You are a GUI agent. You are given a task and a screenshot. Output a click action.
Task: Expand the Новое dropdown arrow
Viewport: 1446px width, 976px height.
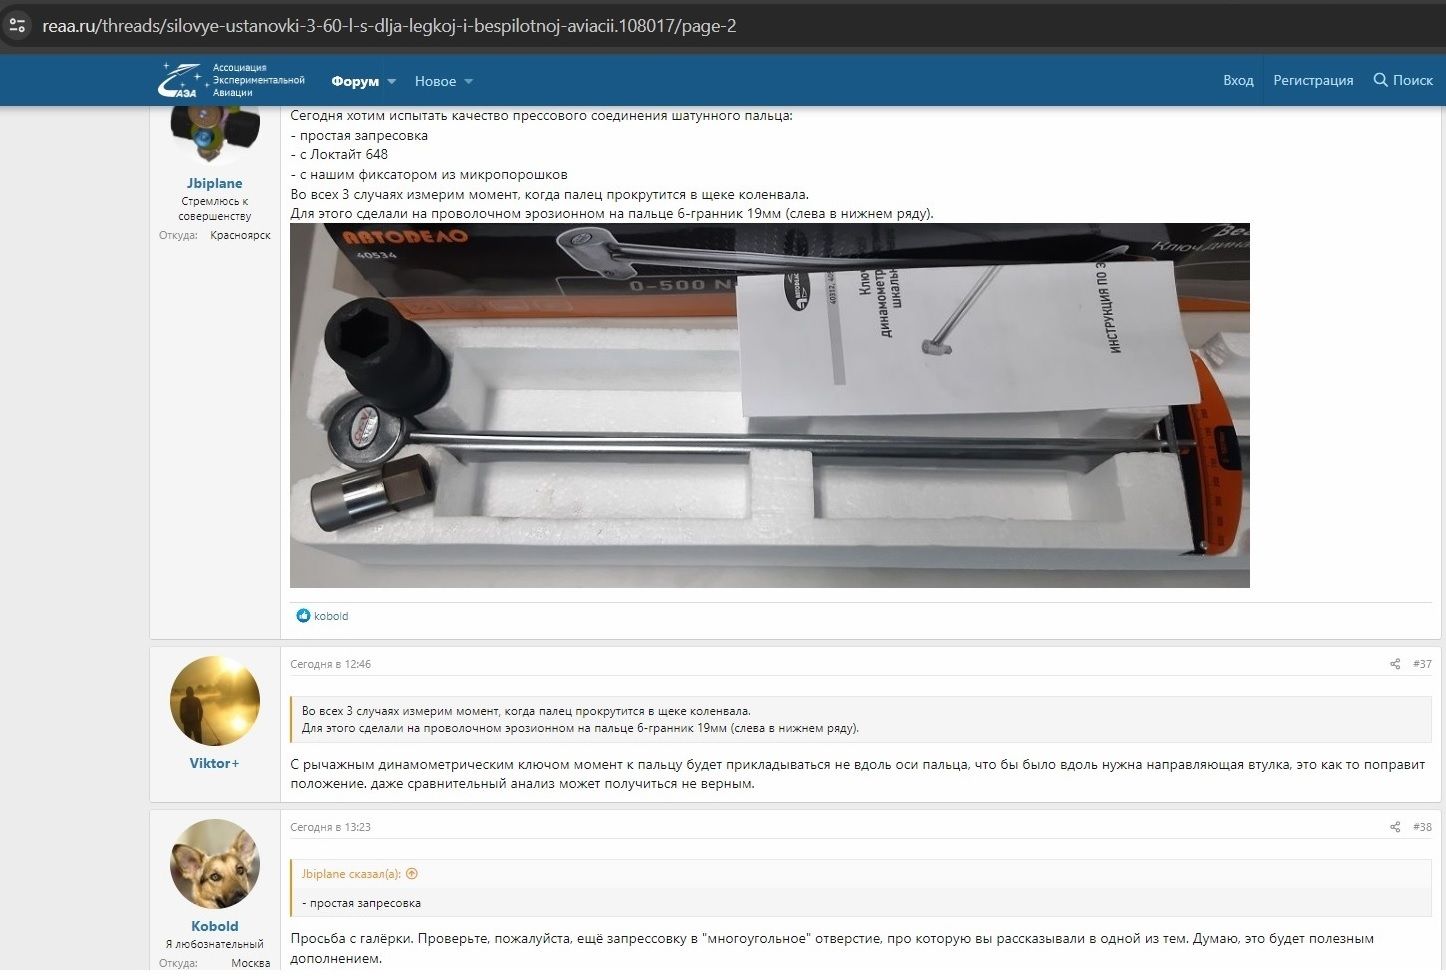pyautogui.click(x=469, y=82)
